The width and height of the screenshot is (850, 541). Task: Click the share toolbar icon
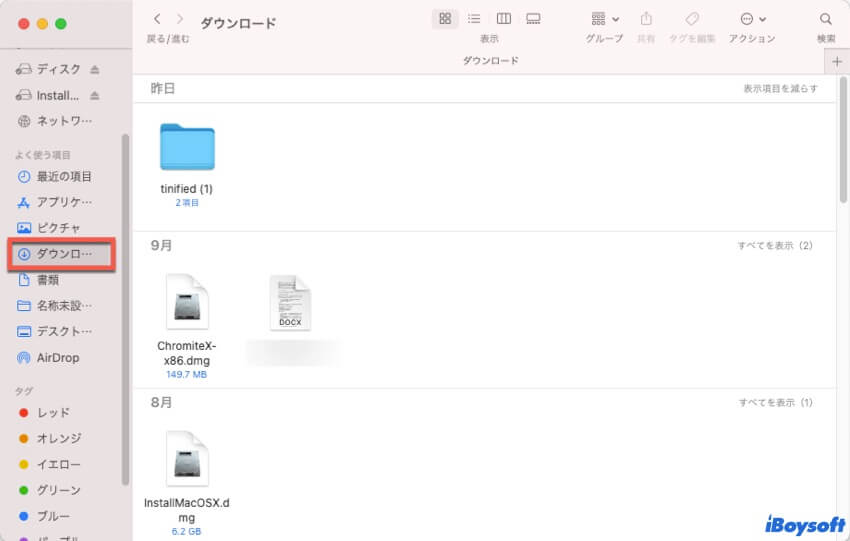point(646,19)
